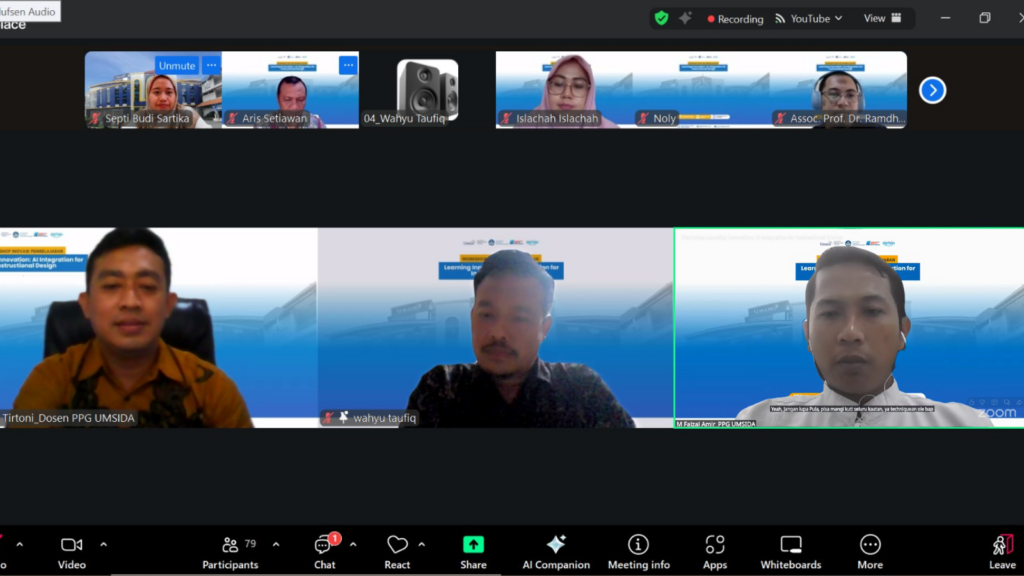Click the green encryption shield icon

661,18
